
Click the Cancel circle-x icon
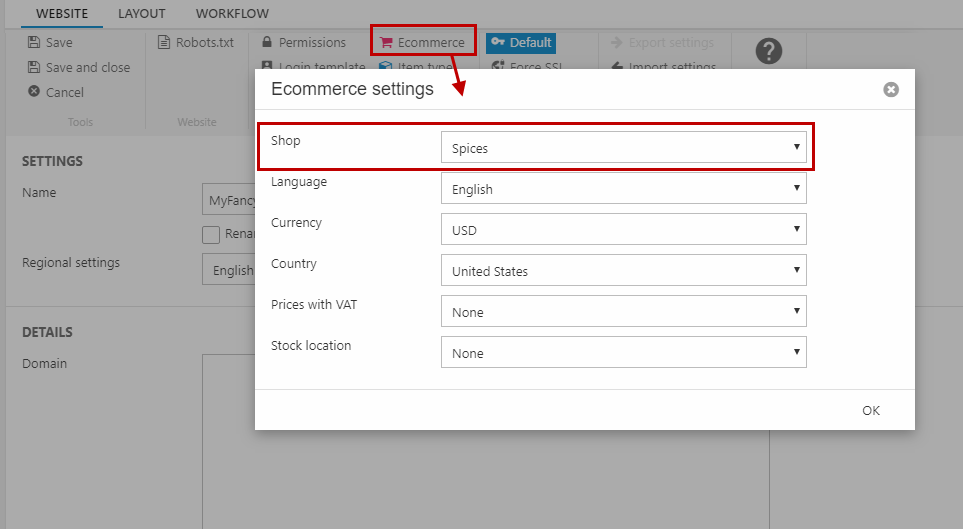pos(35,92)
